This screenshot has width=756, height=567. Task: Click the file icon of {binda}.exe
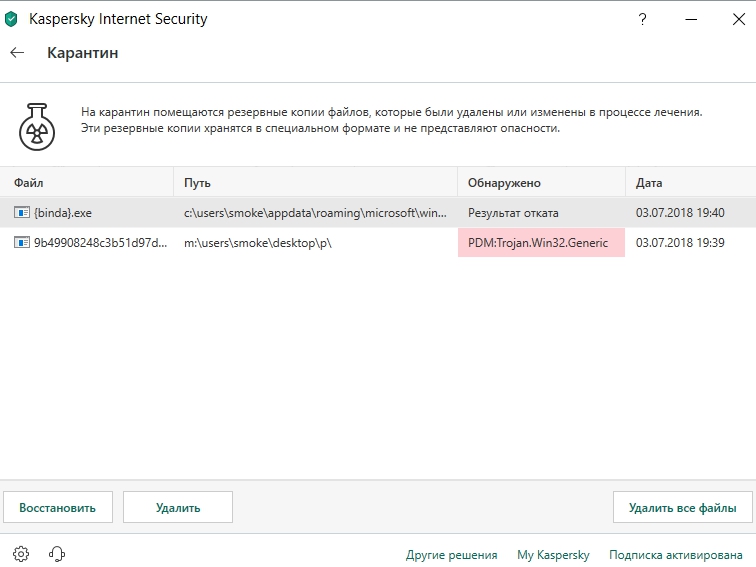tap(22, 213)
